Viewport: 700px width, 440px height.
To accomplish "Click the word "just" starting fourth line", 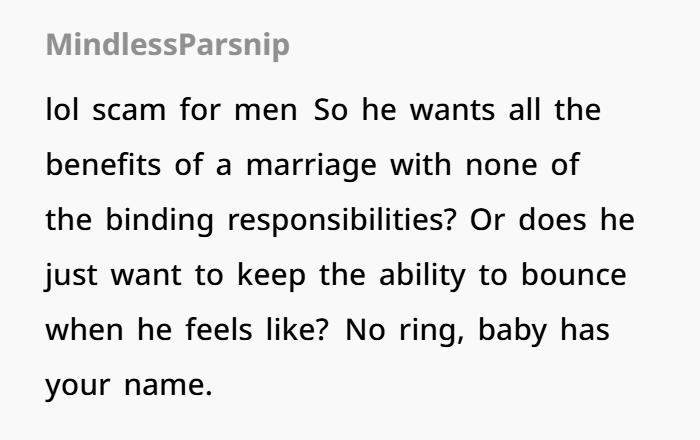I will [x=71, y=275].
